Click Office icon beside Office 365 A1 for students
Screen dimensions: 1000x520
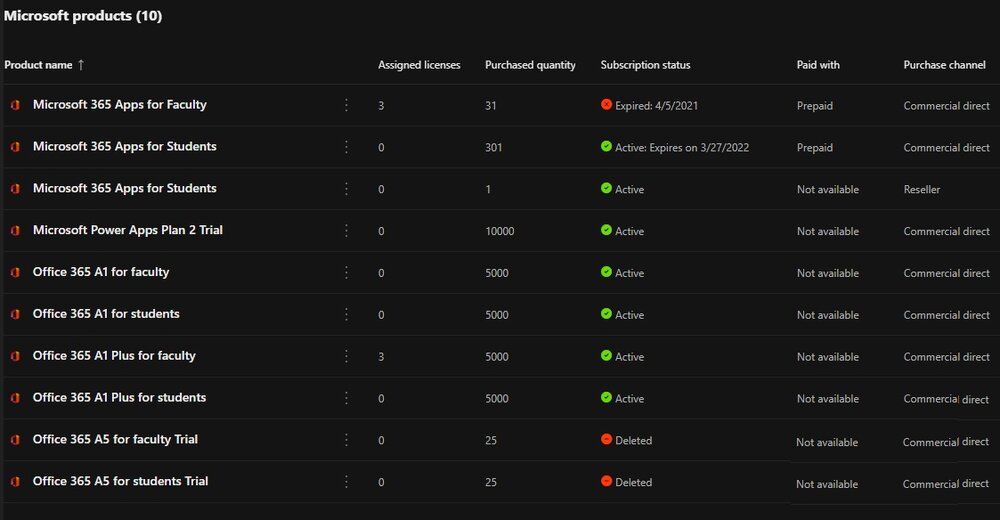15,315
